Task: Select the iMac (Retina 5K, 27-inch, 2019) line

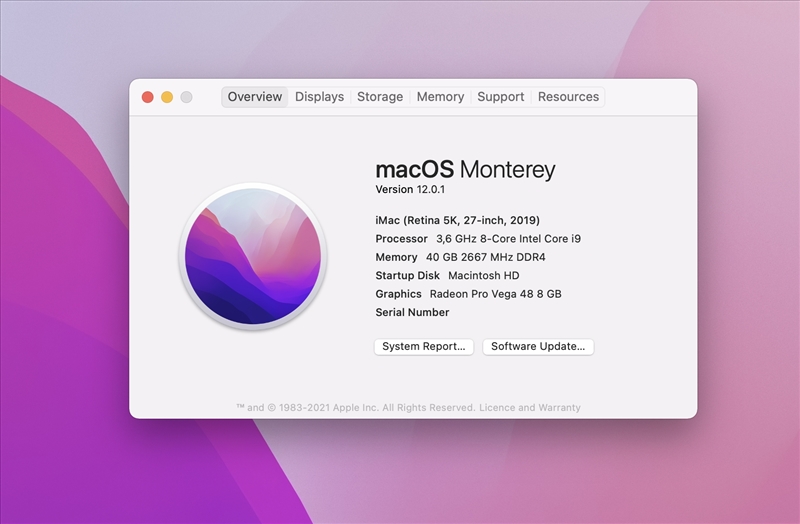Action: point(458,220)
